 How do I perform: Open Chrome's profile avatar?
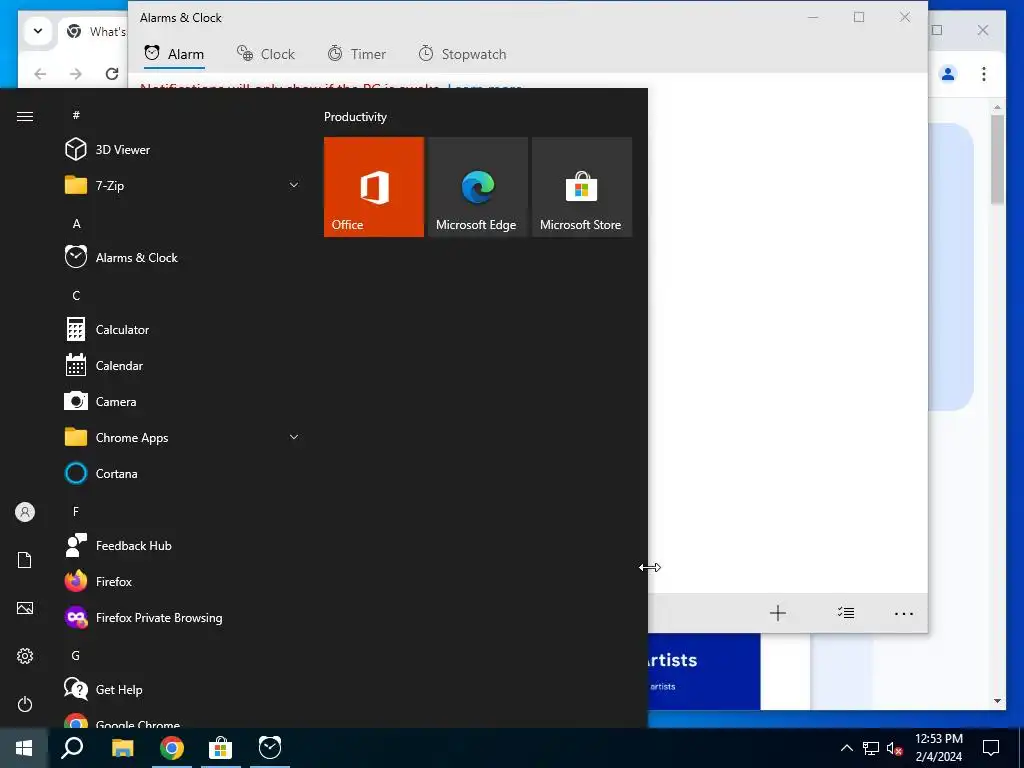coord(948,74)
